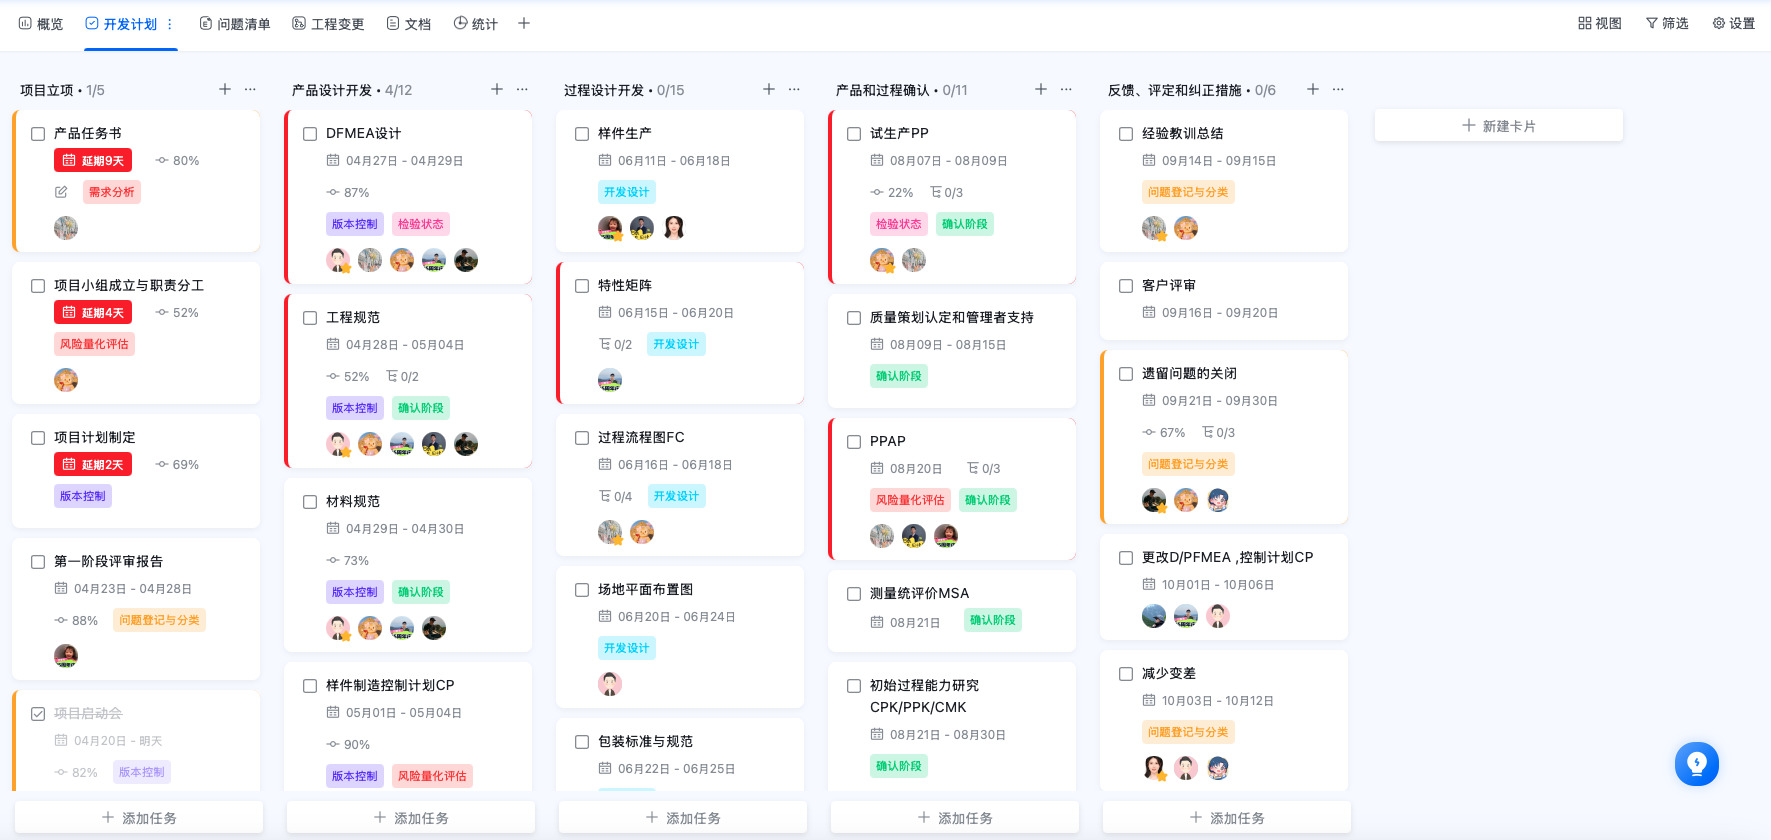Image resolution: width=1771 pixels, height=840 pixels.
Task: Click the edit note icon on 产品任务书 card
Action: point(61,192)
